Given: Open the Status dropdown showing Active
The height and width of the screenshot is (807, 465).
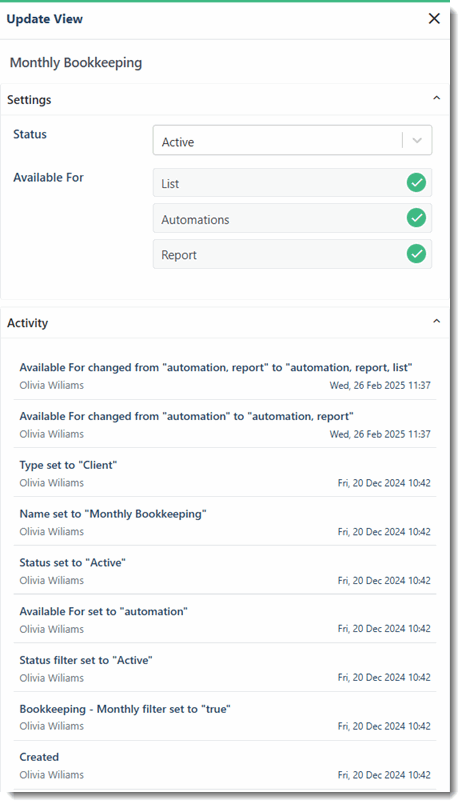Looking at the screenshot, I should click(x=292, y=140).
